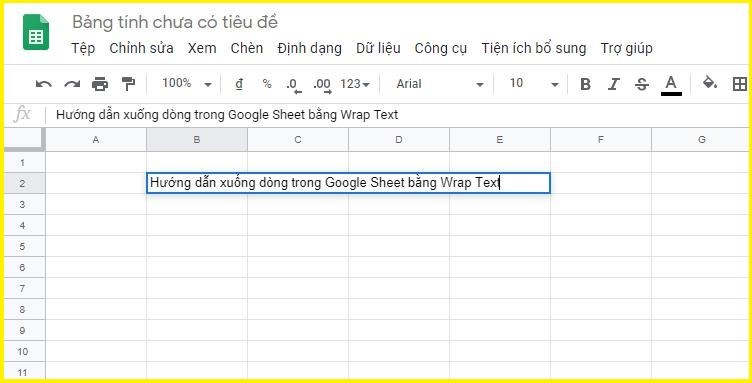Open the text color picker

[x=671, y=85]
